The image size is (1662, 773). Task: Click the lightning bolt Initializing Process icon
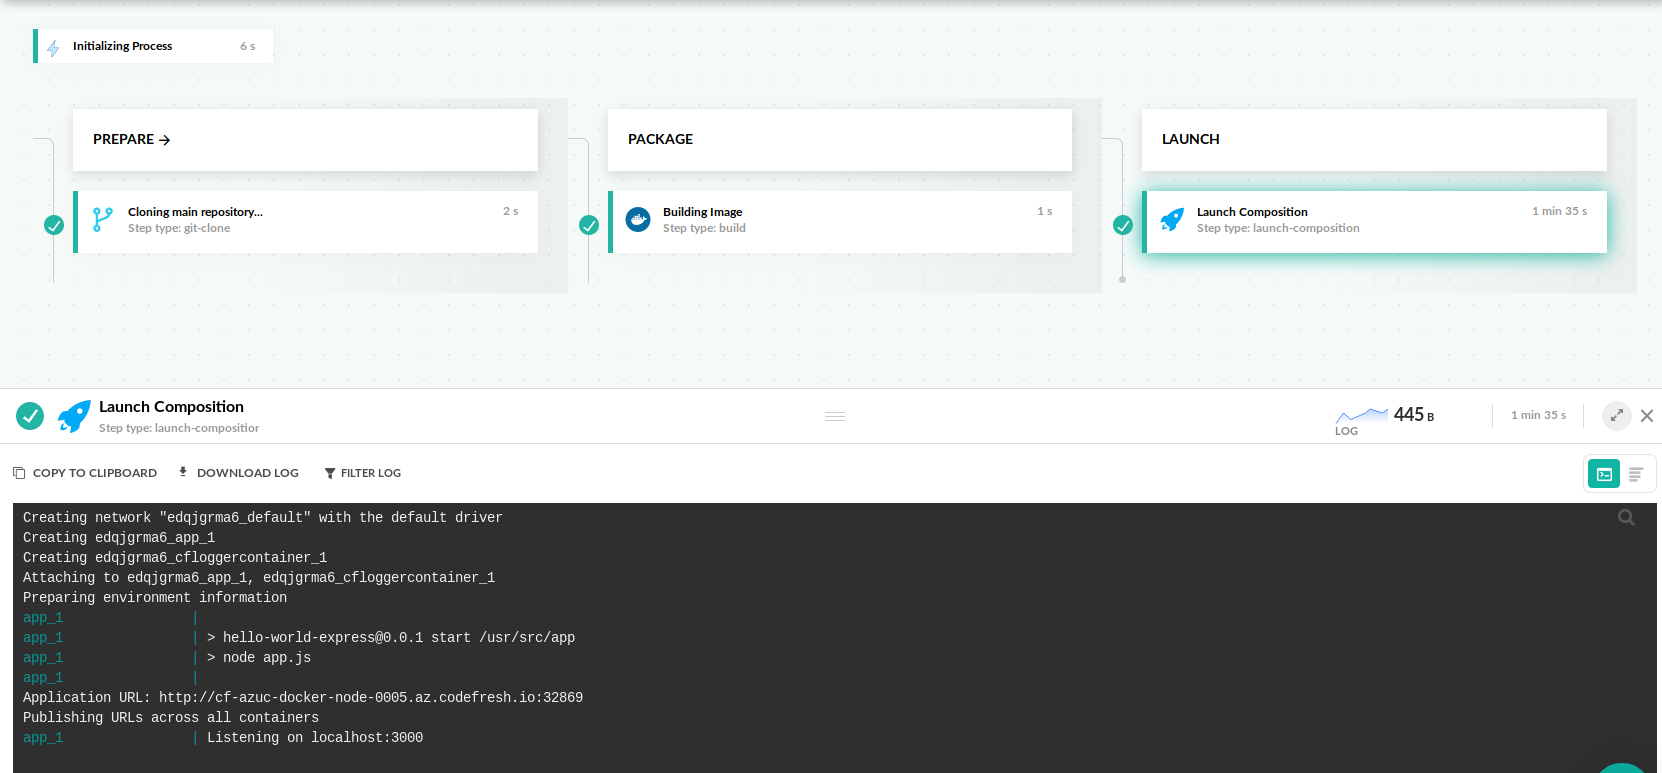pyautogui.click(x=53, y=47)
